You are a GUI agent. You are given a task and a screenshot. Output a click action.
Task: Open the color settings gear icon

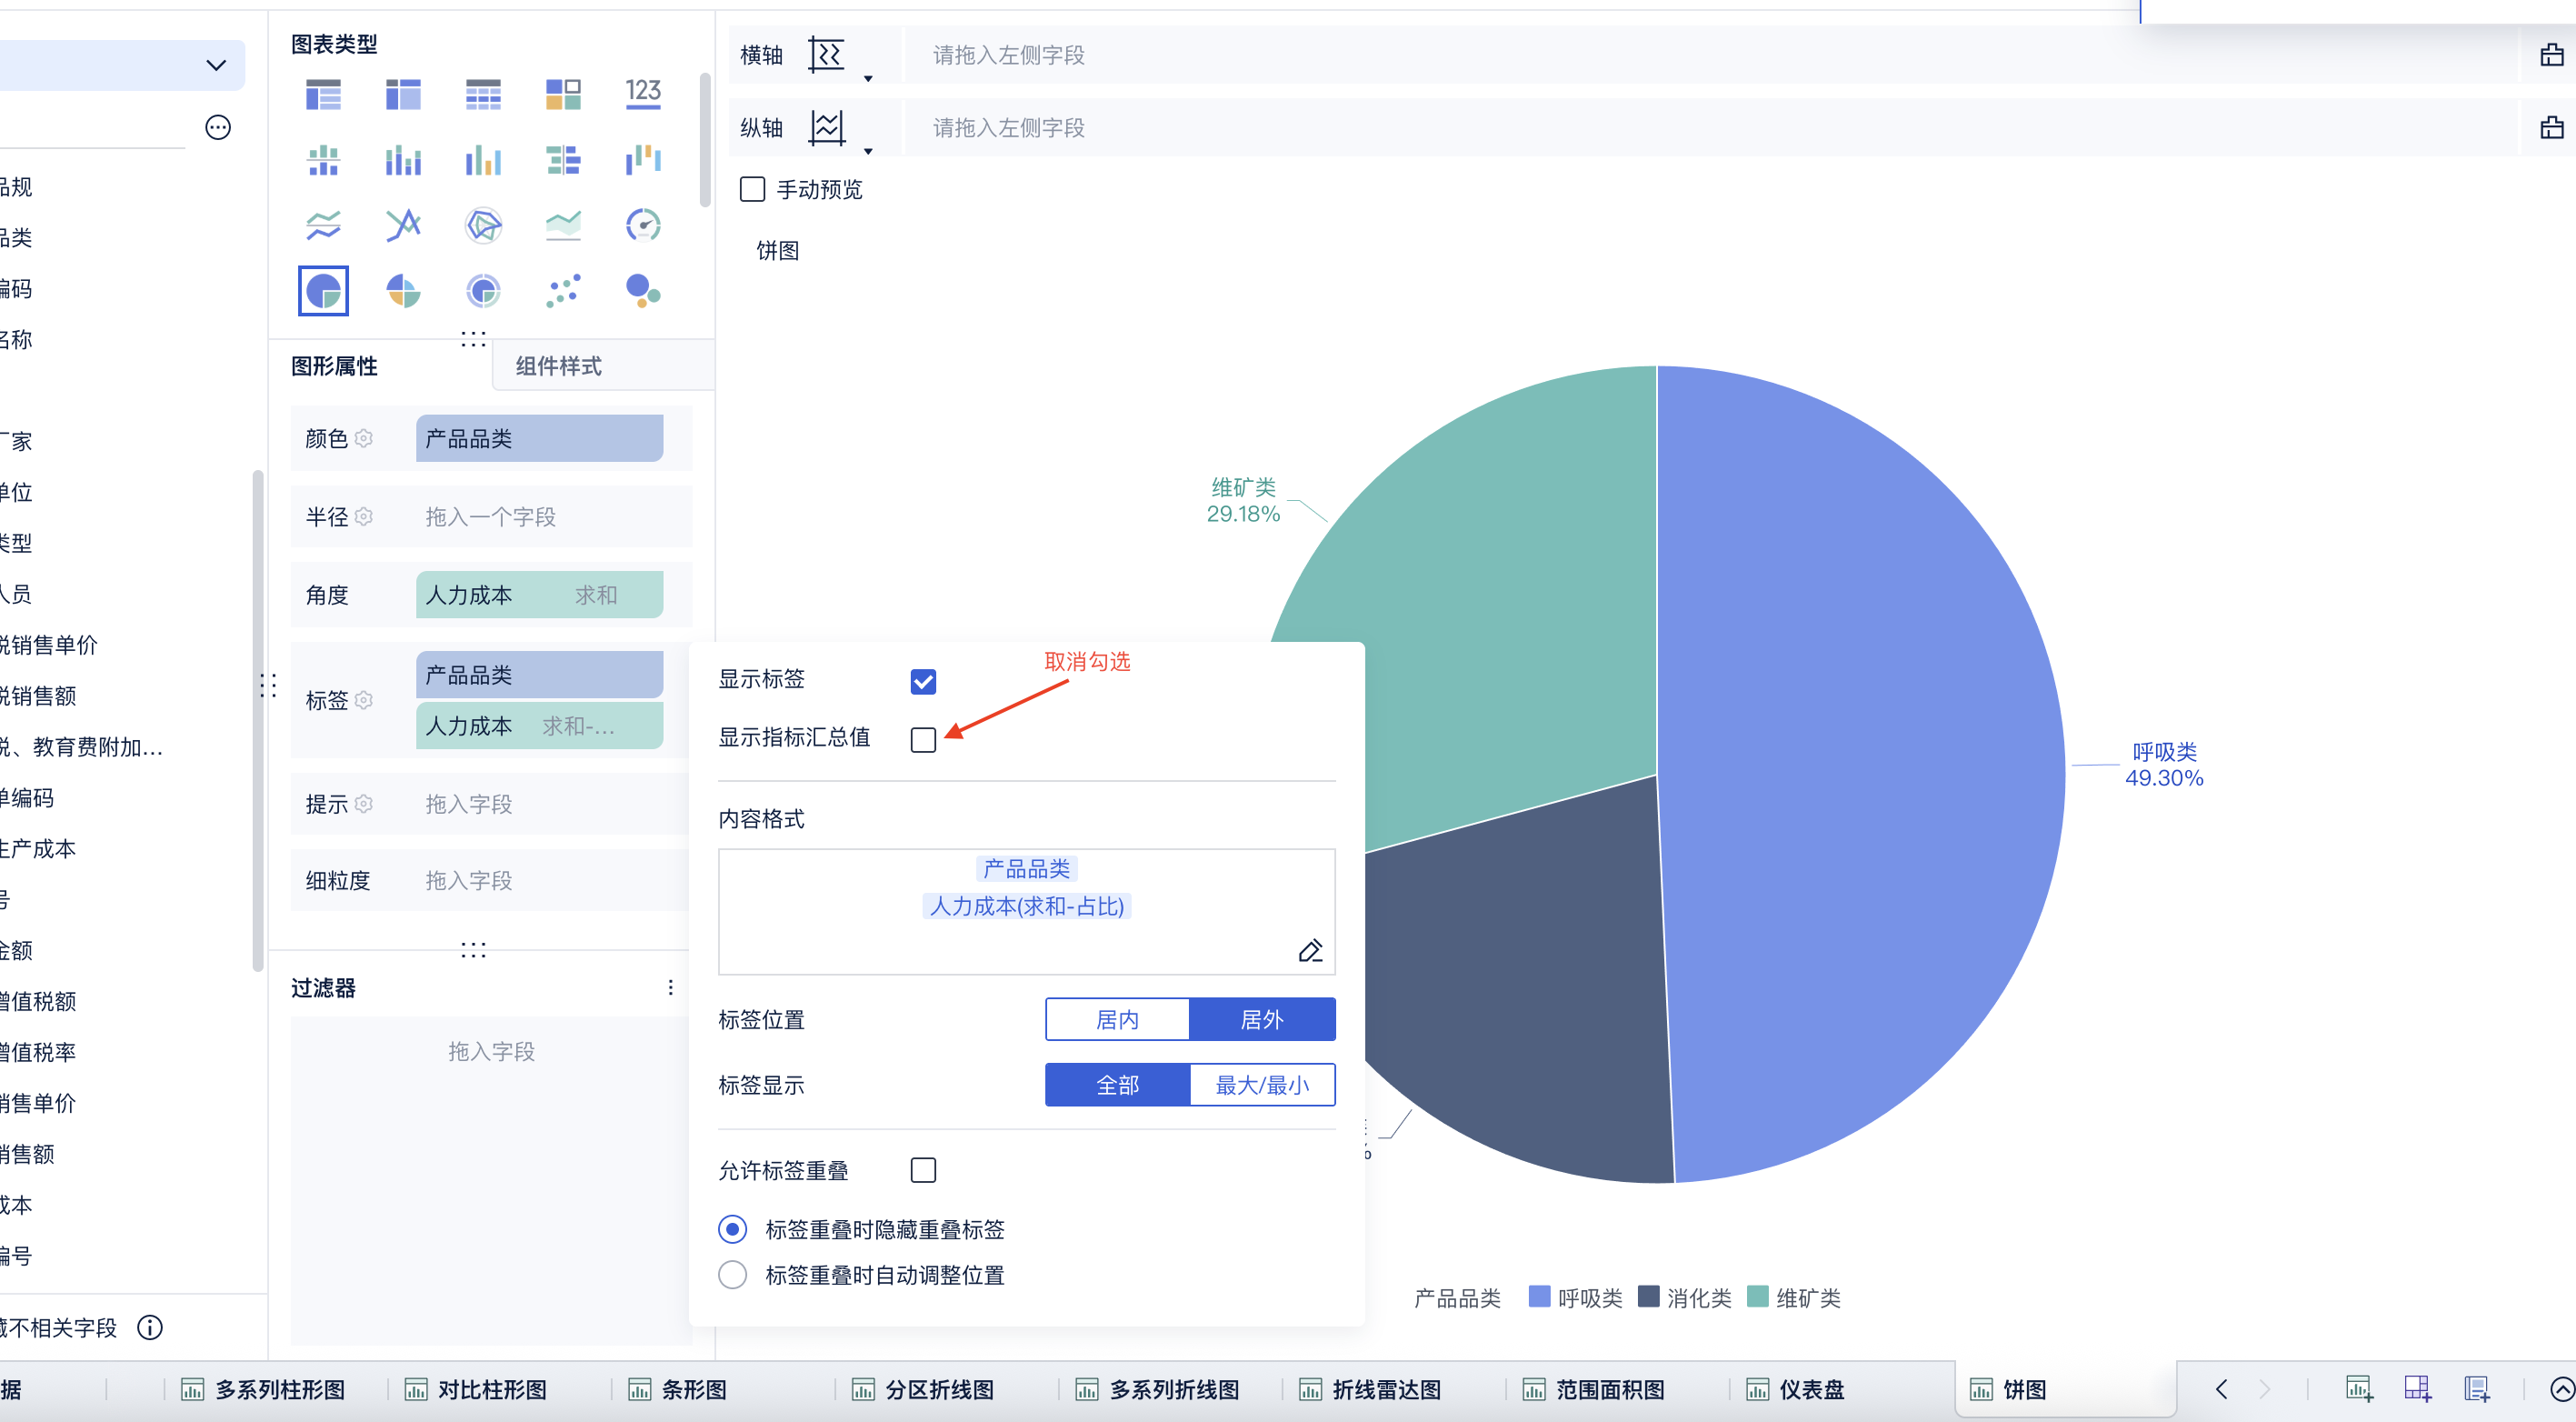[364, 438]
